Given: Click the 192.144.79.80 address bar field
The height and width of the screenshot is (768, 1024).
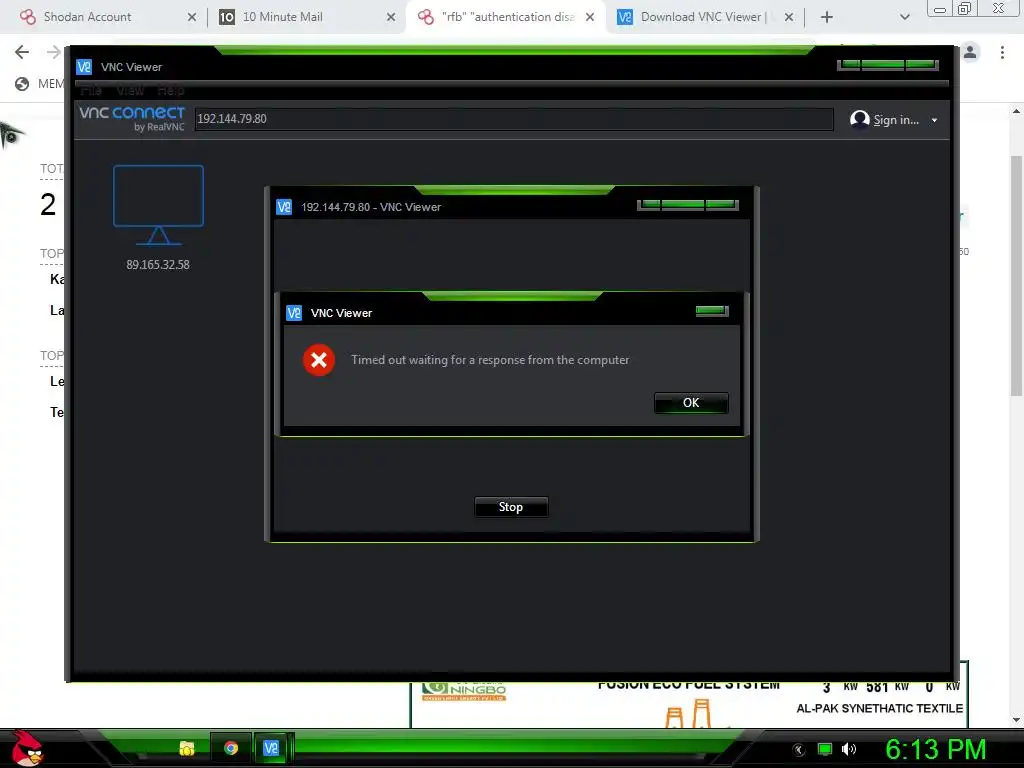Looking at the screenshot, I should point(514,119).
